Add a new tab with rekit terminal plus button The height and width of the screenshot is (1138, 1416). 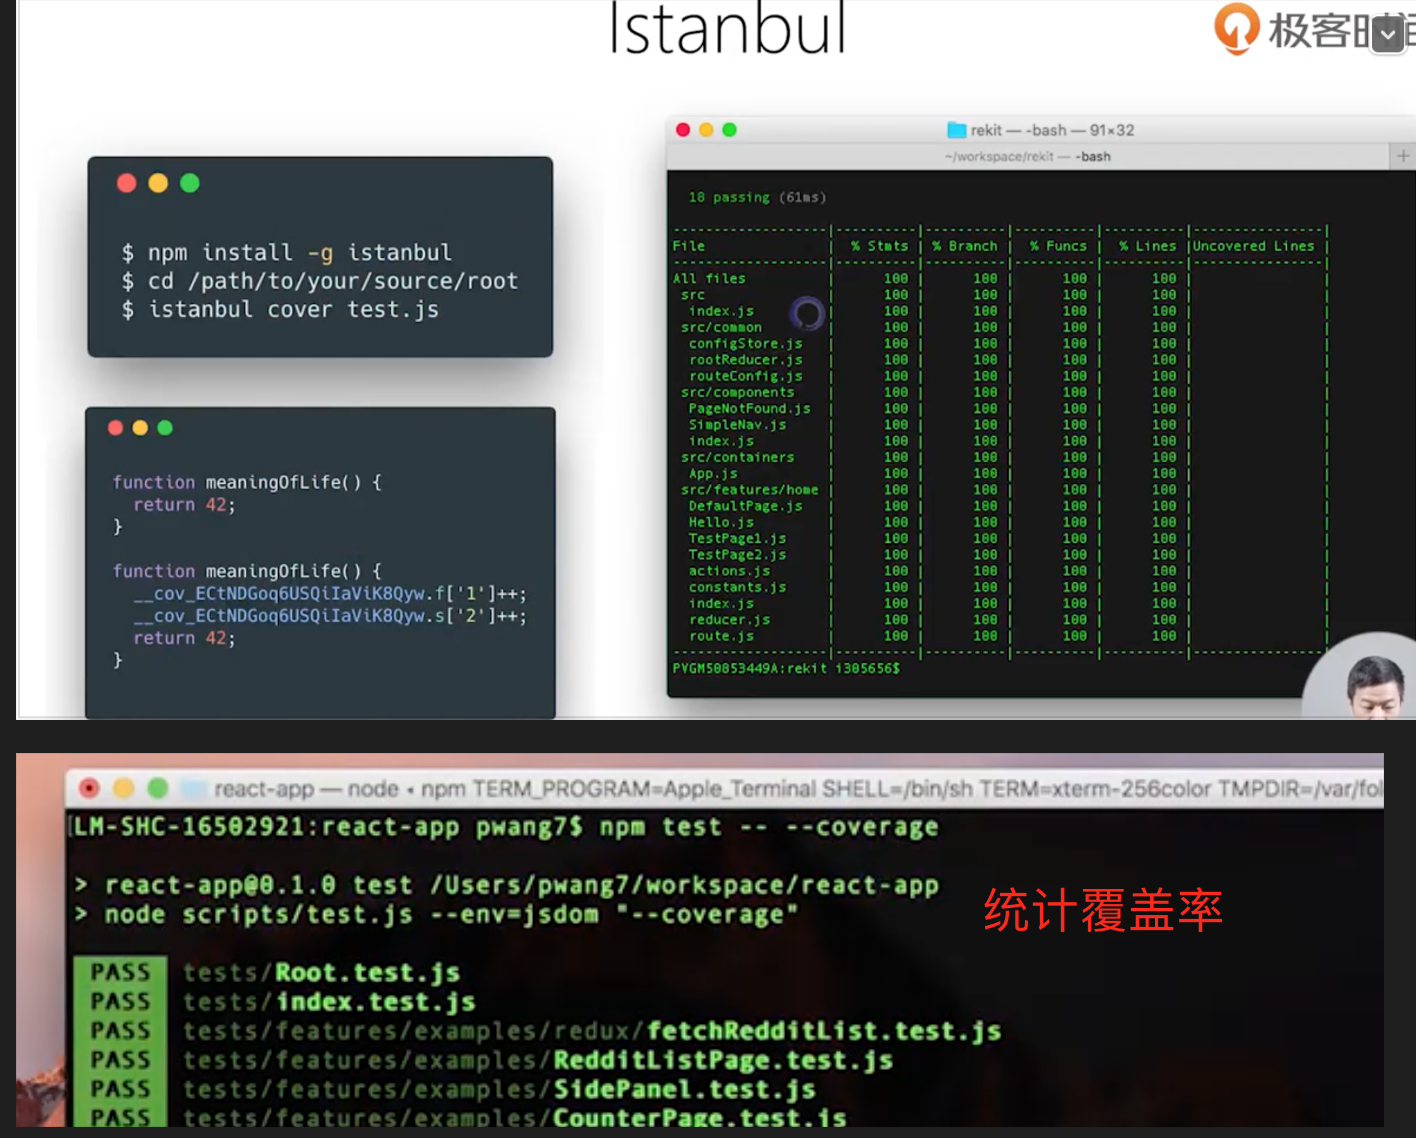pyautogui.click(x=1403, y=155)
